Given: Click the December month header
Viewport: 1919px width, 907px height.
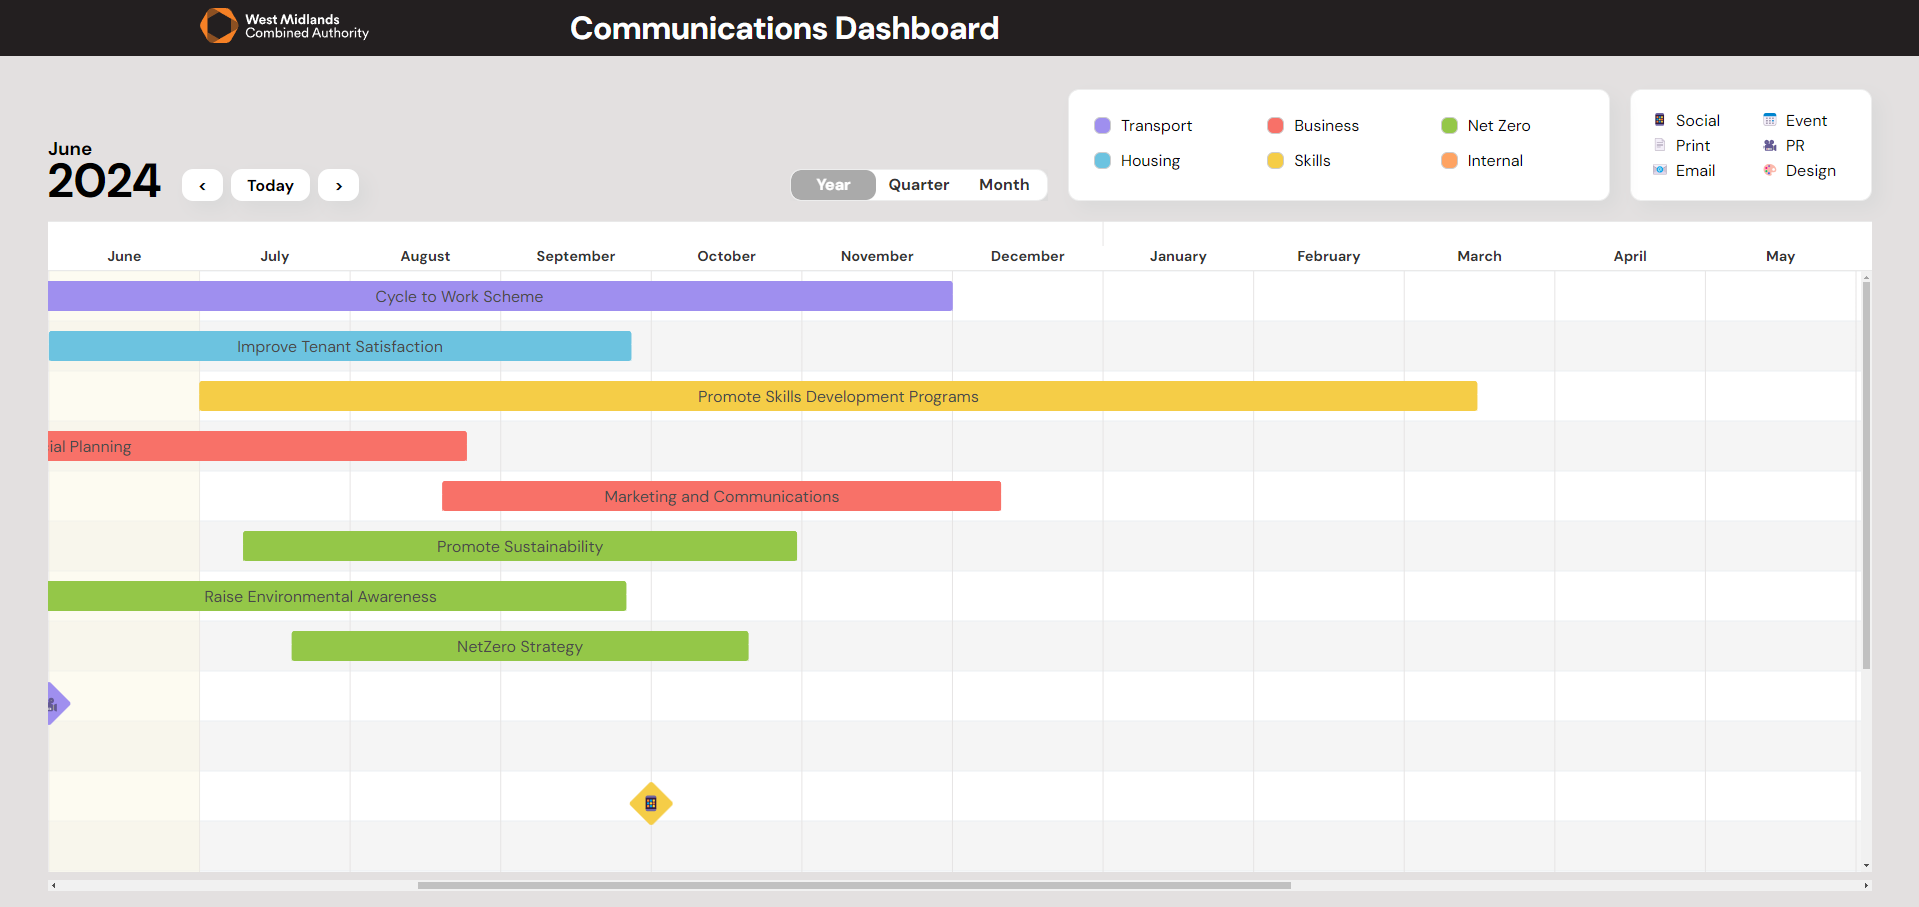Looking at the screenshot, I should [x=1028, y=256].
